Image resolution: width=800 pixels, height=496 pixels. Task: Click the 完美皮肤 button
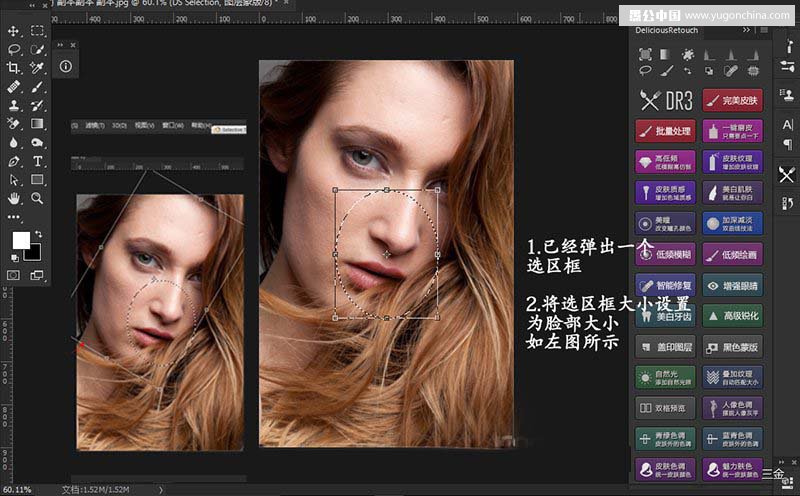pos(733,101)
